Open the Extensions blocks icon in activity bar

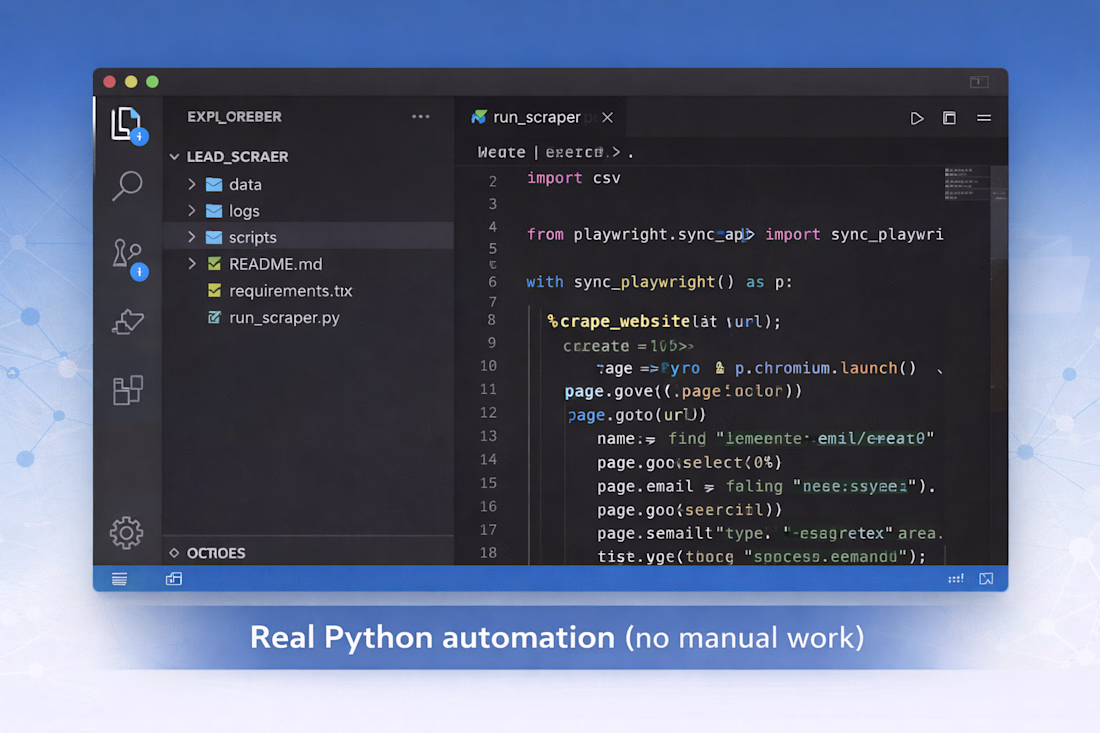(x=128, y=389)
